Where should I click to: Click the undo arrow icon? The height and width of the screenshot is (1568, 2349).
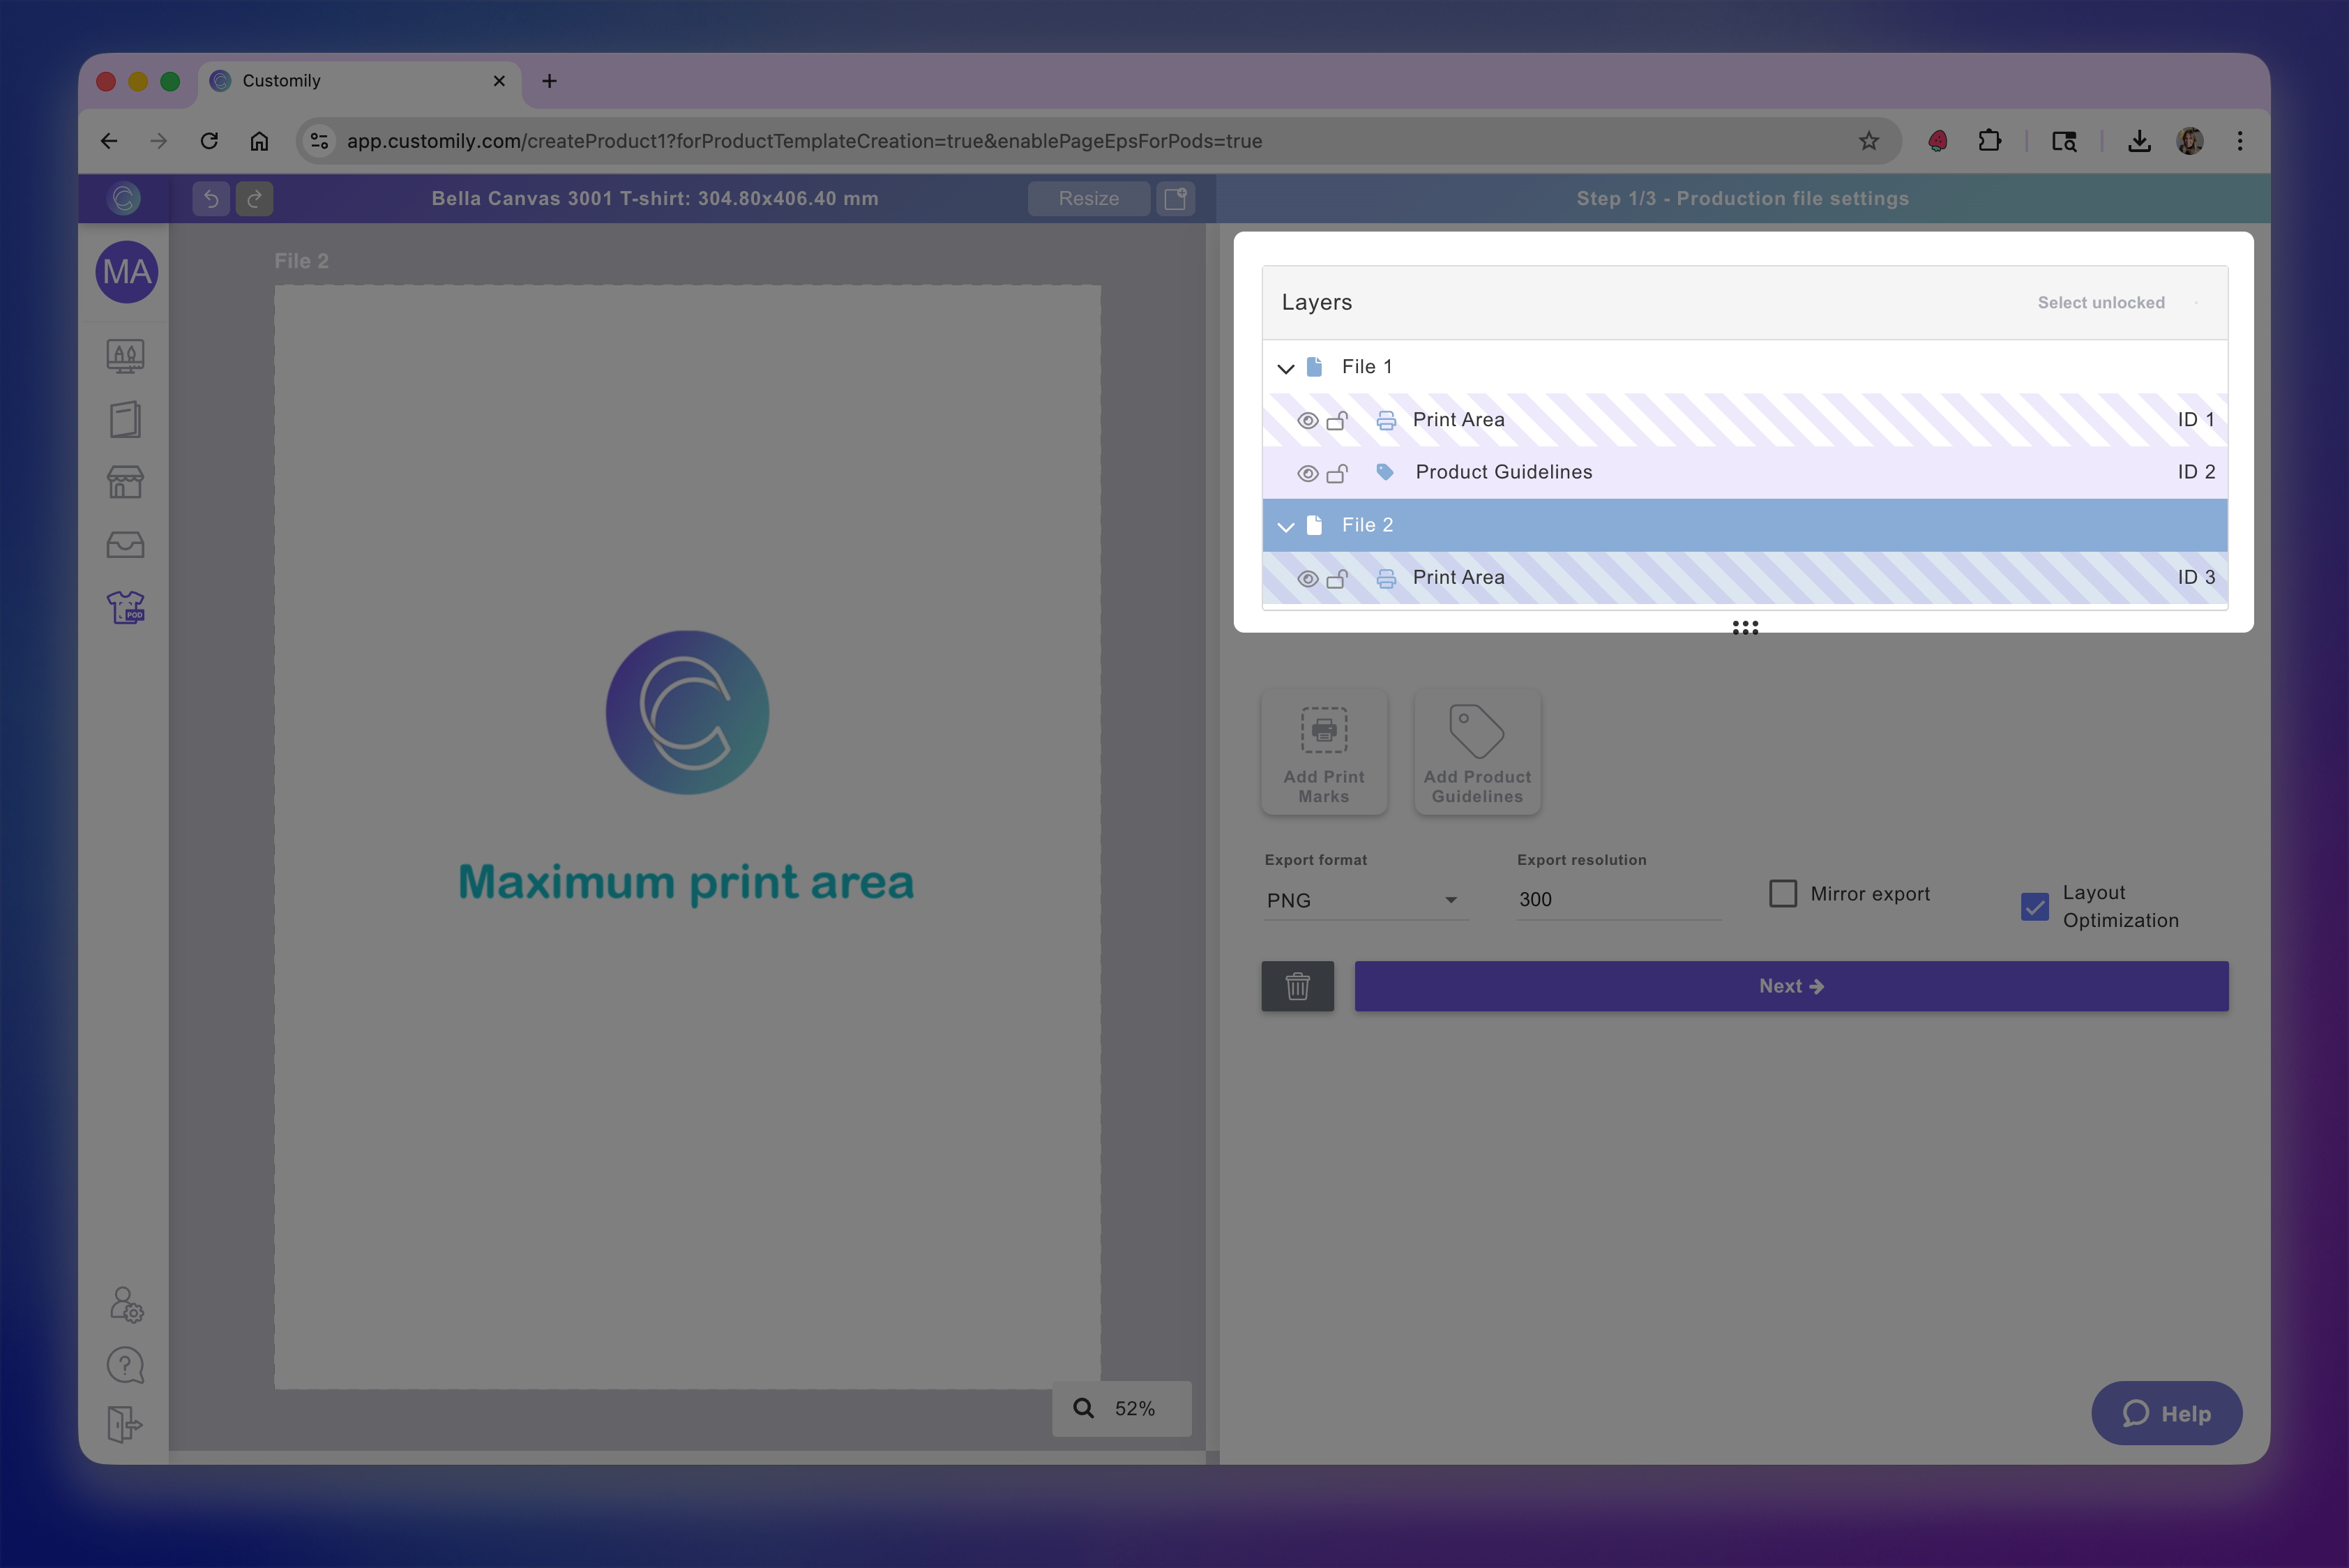pos(211,199)
